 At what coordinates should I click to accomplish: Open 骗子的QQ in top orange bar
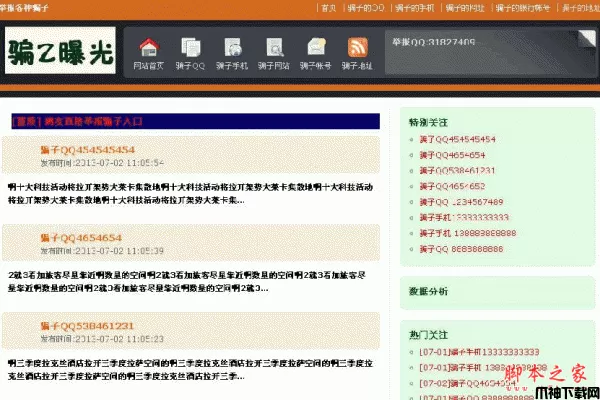366,8
